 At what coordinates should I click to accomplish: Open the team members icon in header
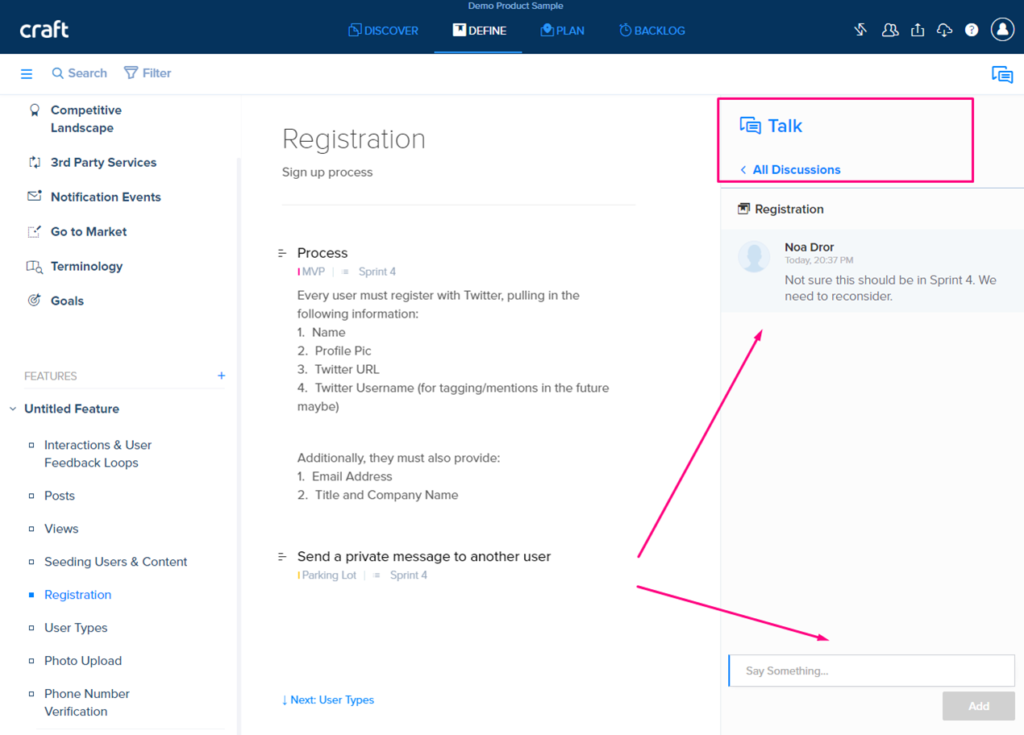click(x=889, y=29)
